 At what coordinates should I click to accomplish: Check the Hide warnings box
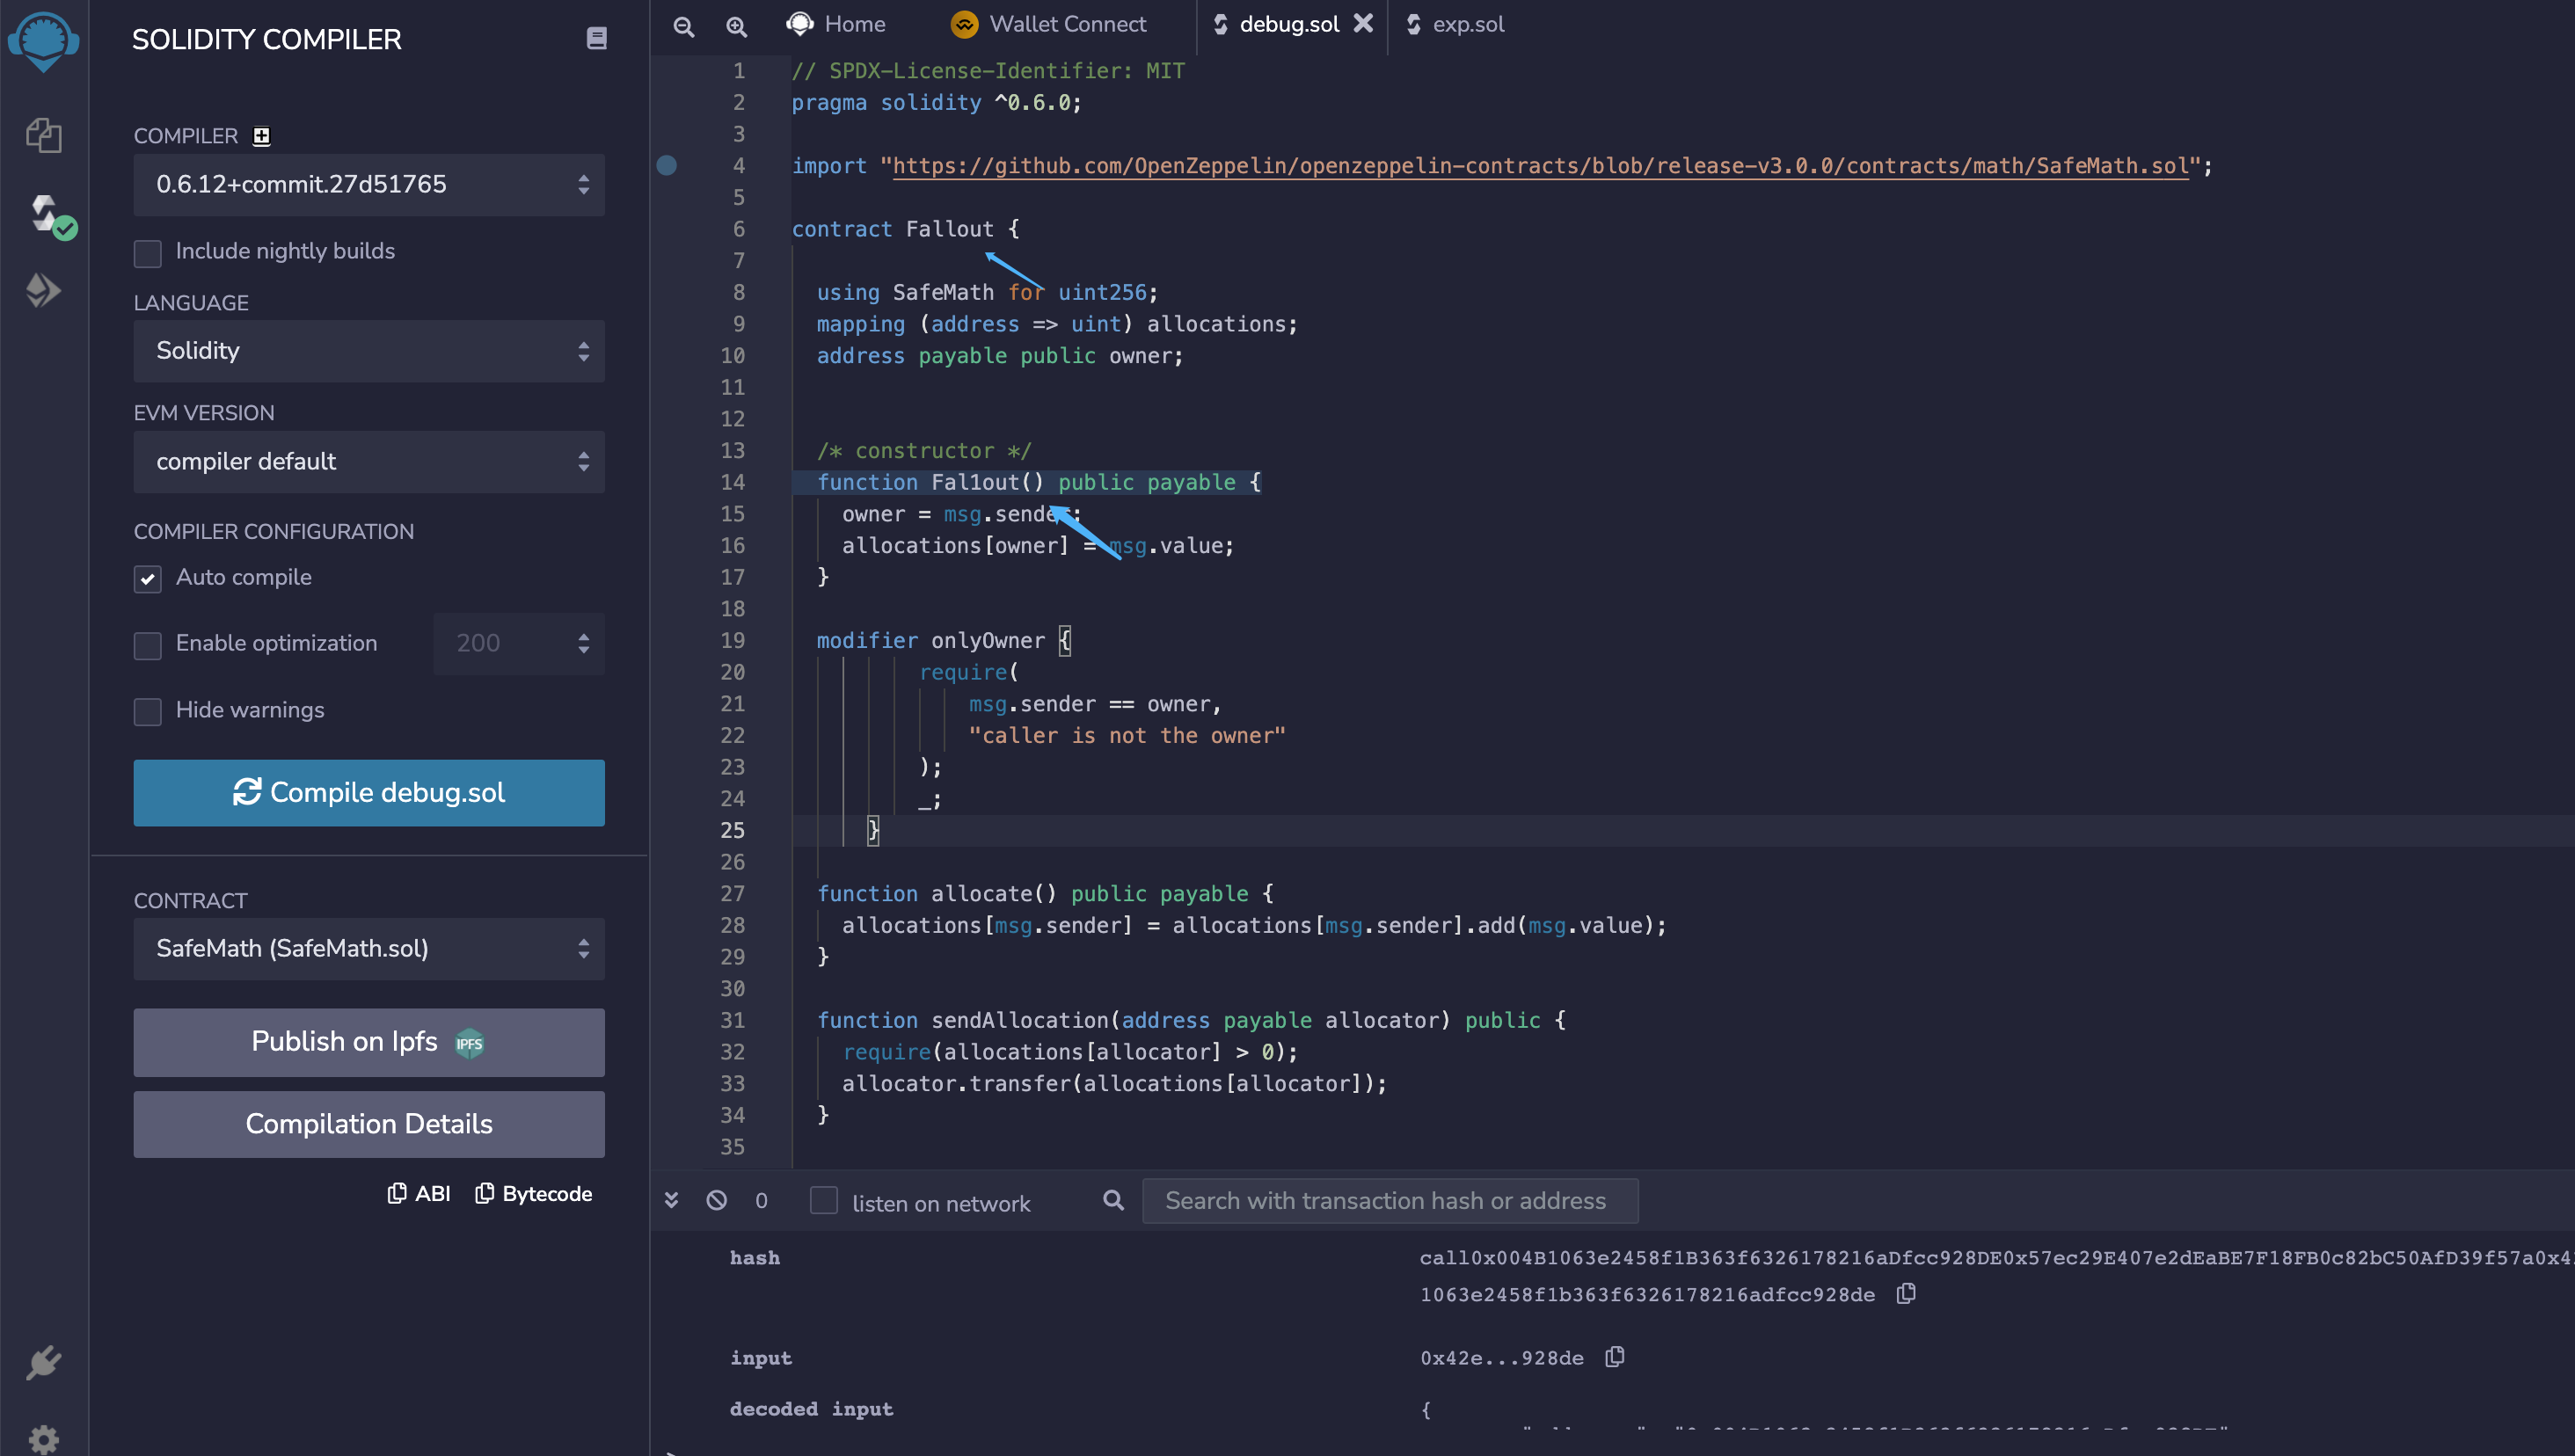(x=148, y=711)
